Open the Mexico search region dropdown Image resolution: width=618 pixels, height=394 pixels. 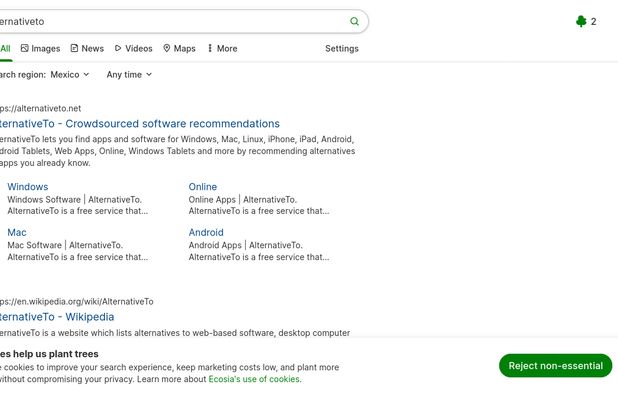click(x=70, y=74)
